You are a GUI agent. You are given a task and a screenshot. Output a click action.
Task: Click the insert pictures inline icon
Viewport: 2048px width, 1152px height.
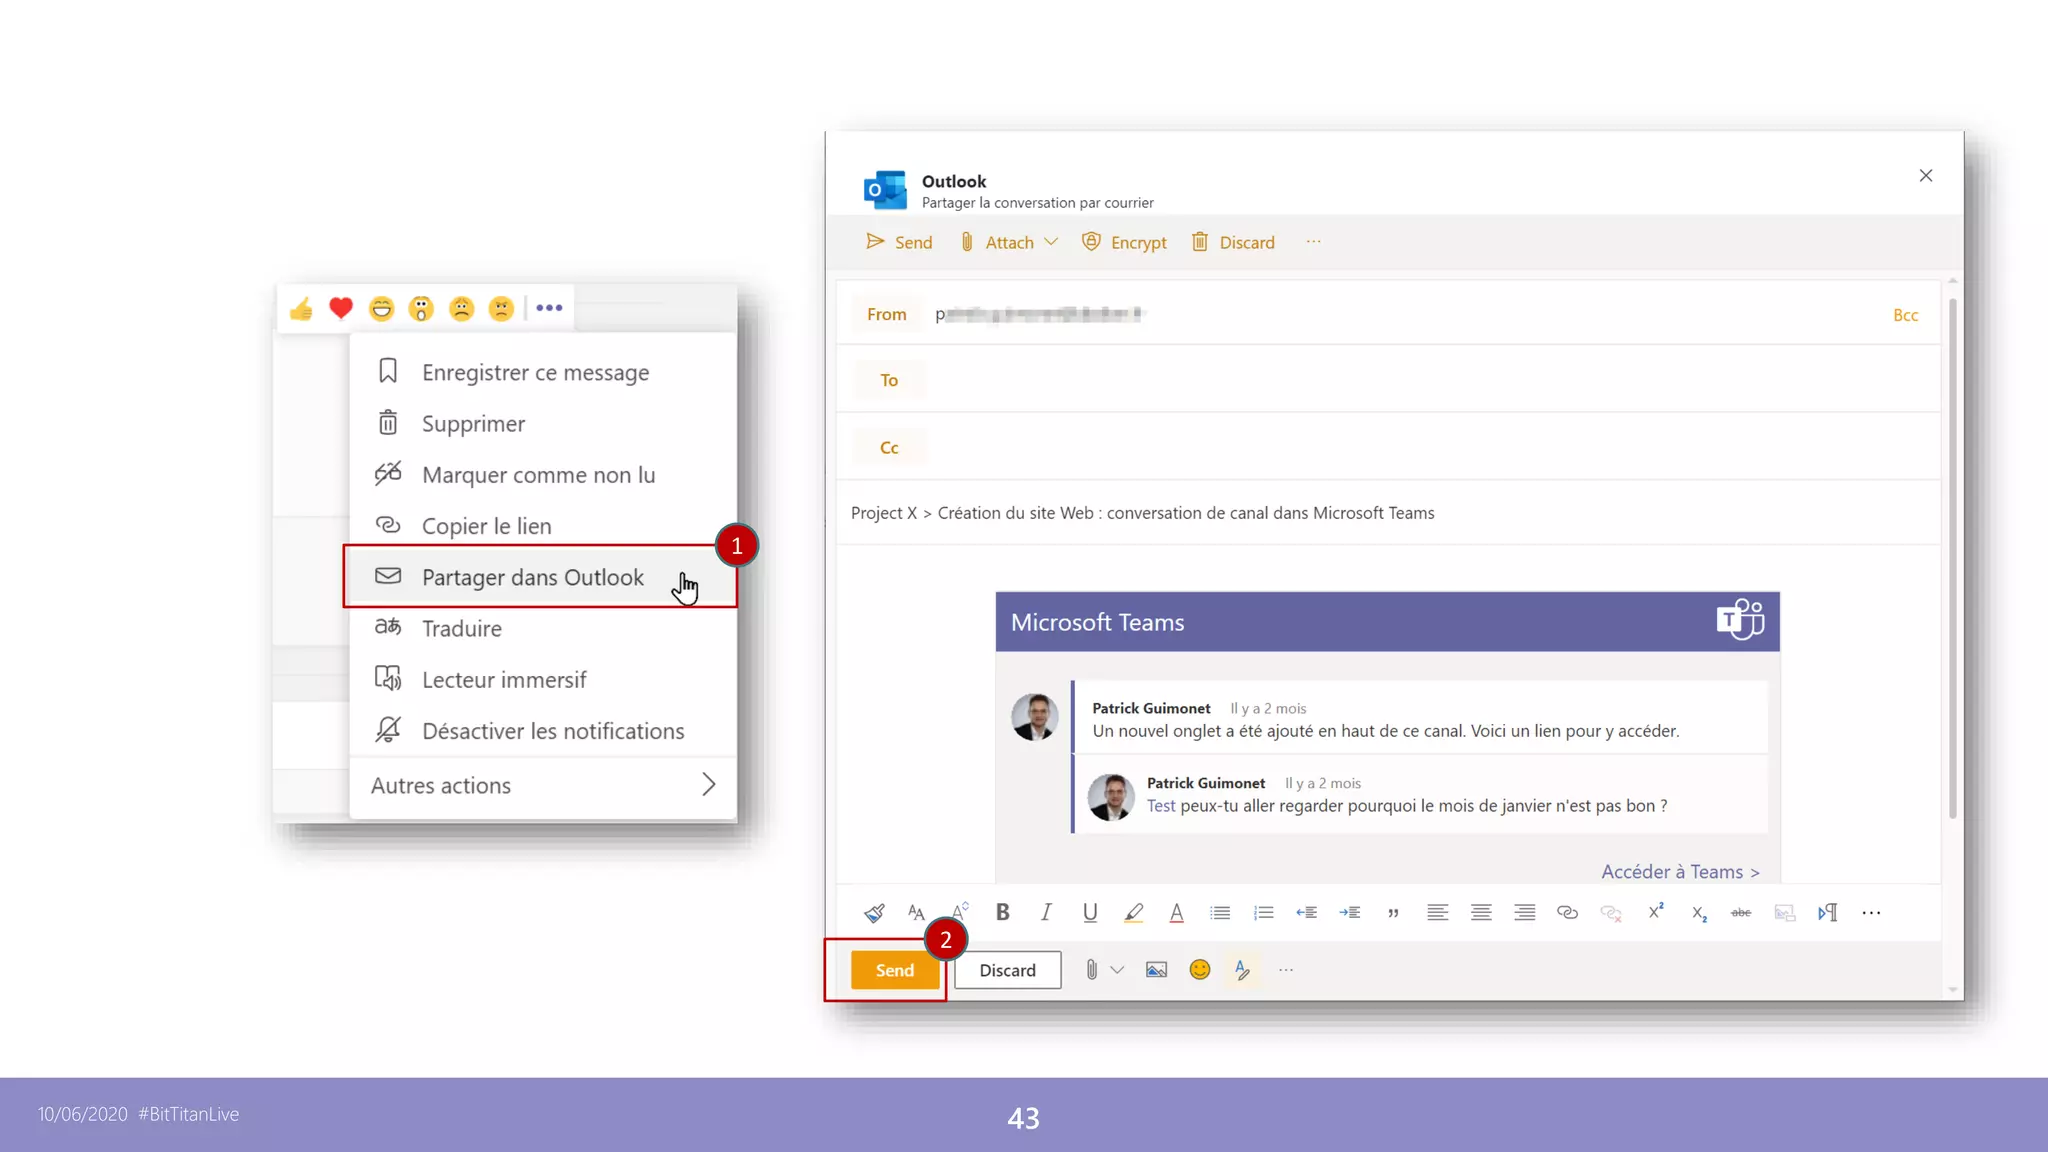tap(1156, 970)
